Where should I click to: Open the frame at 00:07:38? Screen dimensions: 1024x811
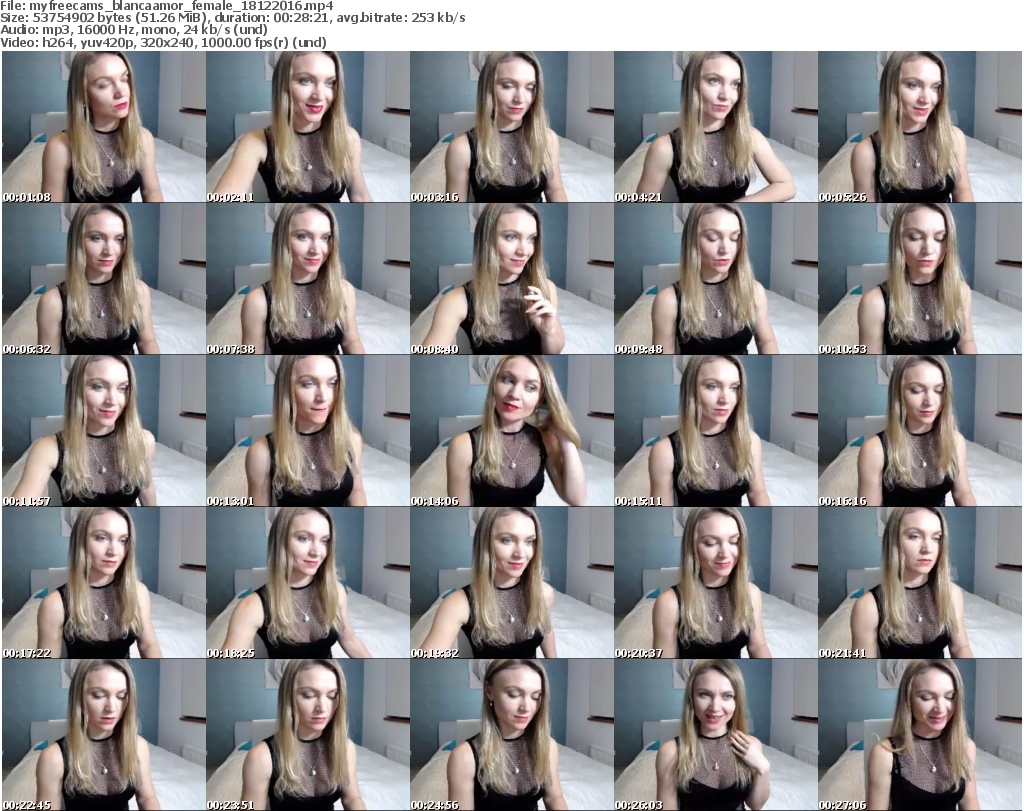pos(308,279)
